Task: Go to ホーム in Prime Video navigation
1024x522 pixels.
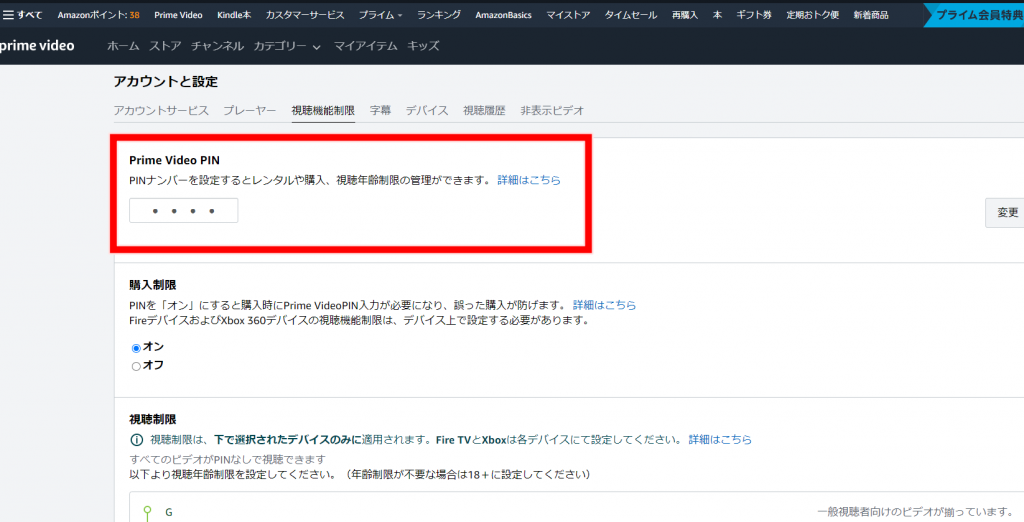Action: pyautogui.click(x=123, y=47)
